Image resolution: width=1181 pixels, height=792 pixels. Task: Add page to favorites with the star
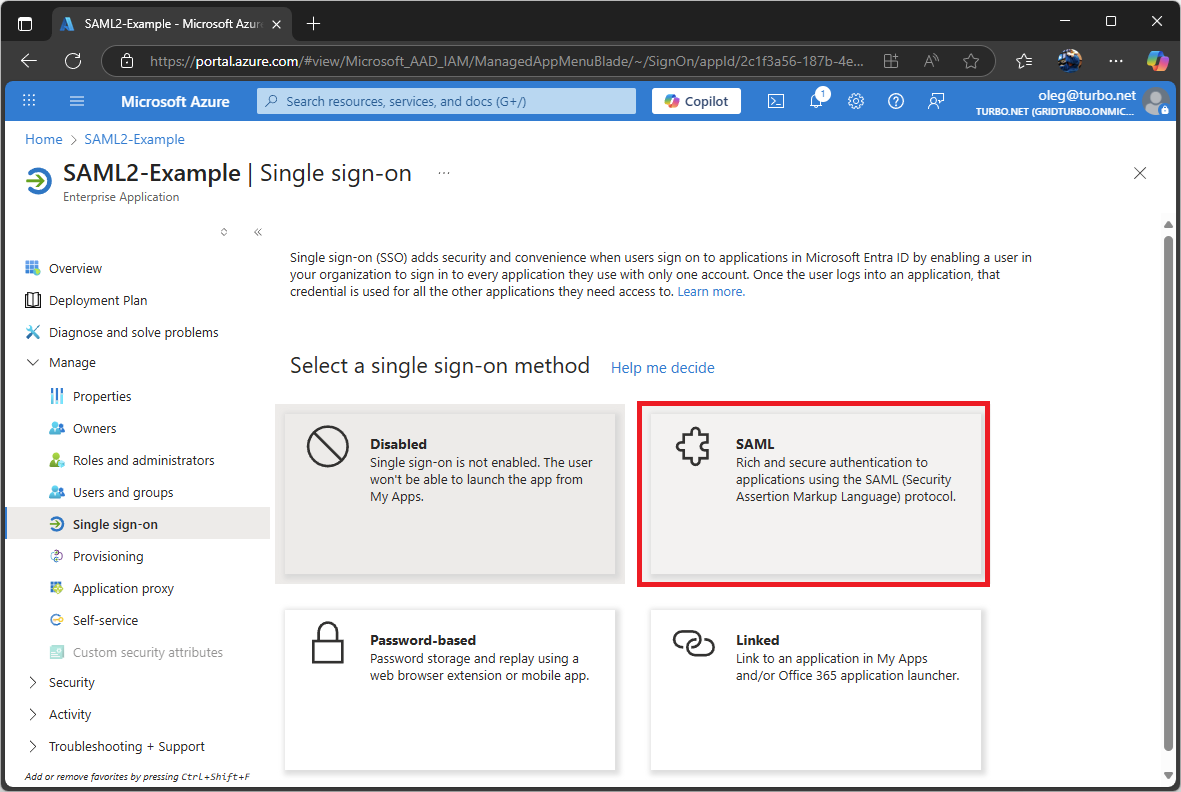coord(971,60)
